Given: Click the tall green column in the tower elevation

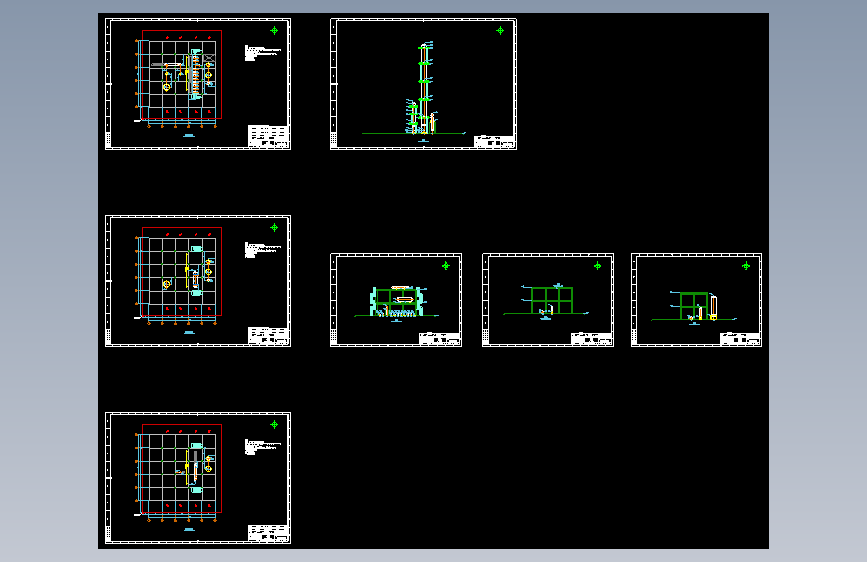Looking at the screenshot, I should (x=424, y=89).
